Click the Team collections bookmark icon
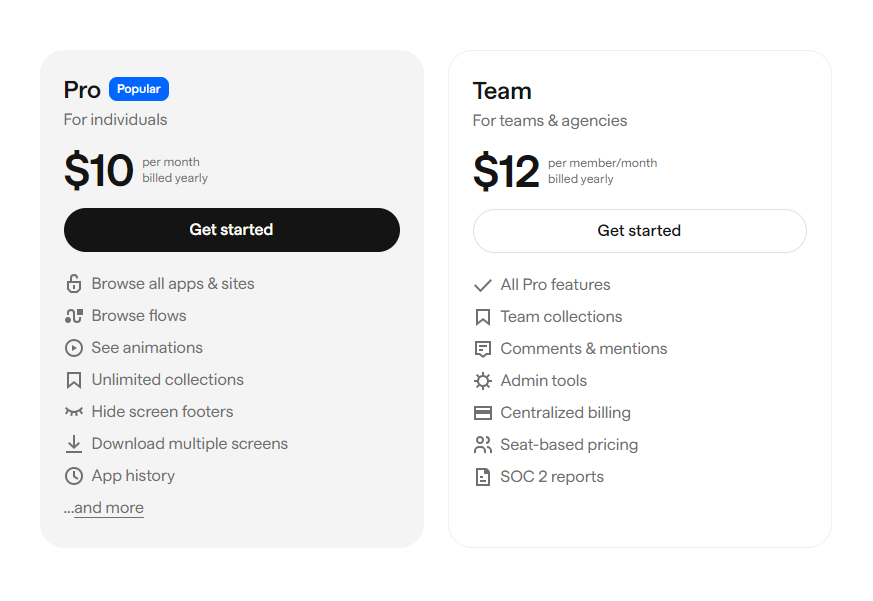Image resolution: width=873 pixels, height=601 pixels. click(x=482, y=317)
